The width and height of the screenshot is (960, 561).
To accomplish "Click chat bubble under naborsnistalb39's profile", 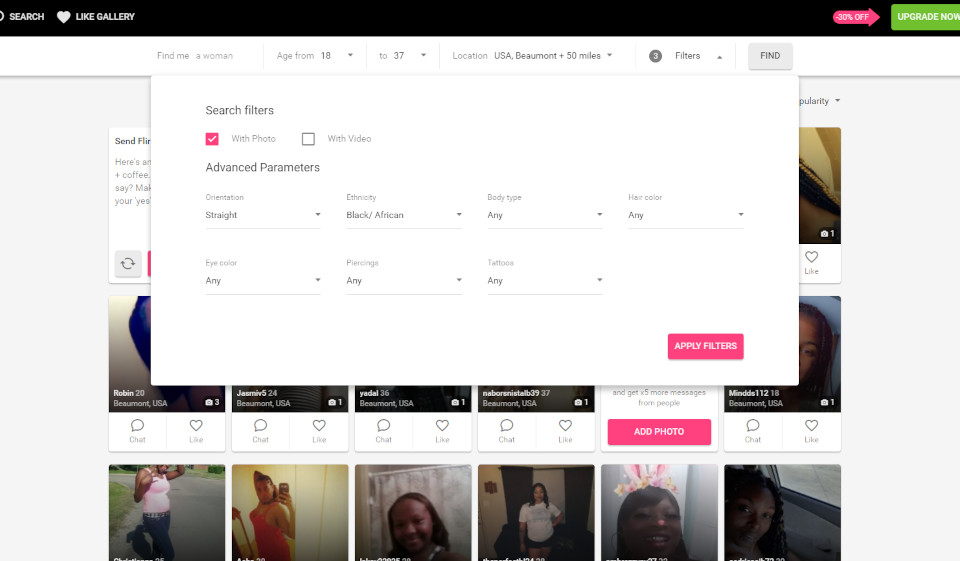I will pyautogui.click(x=507, y=426).
